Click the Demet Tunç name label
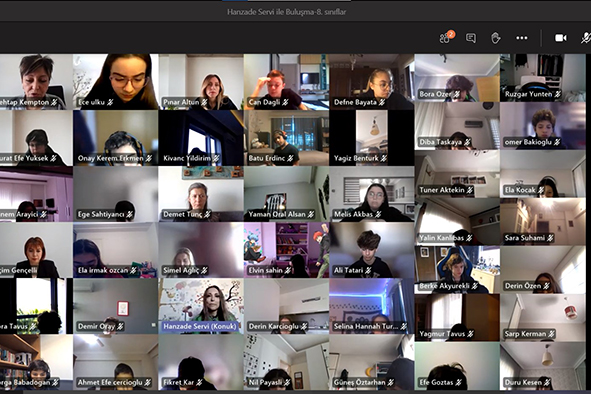This screenshot has width=591, height=394. click(183, 214)
